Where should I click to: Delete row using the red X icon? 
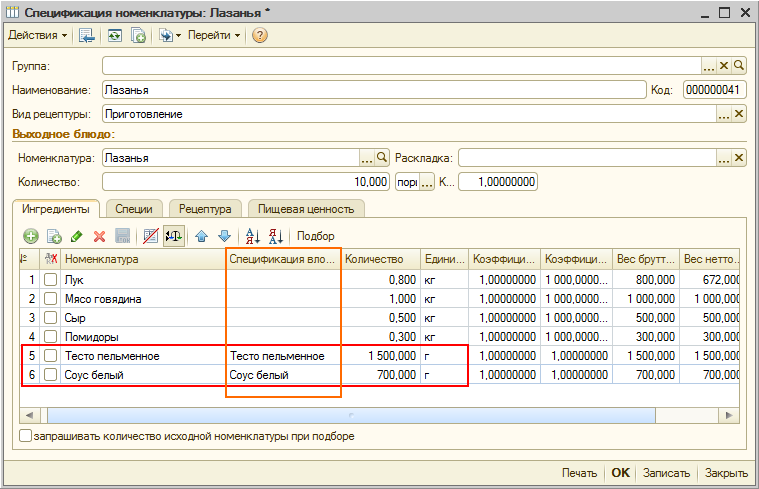(99, 236)
